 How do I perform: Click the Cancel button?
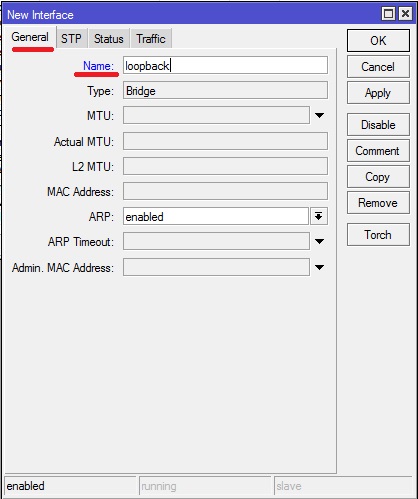(x=378, y=67)
